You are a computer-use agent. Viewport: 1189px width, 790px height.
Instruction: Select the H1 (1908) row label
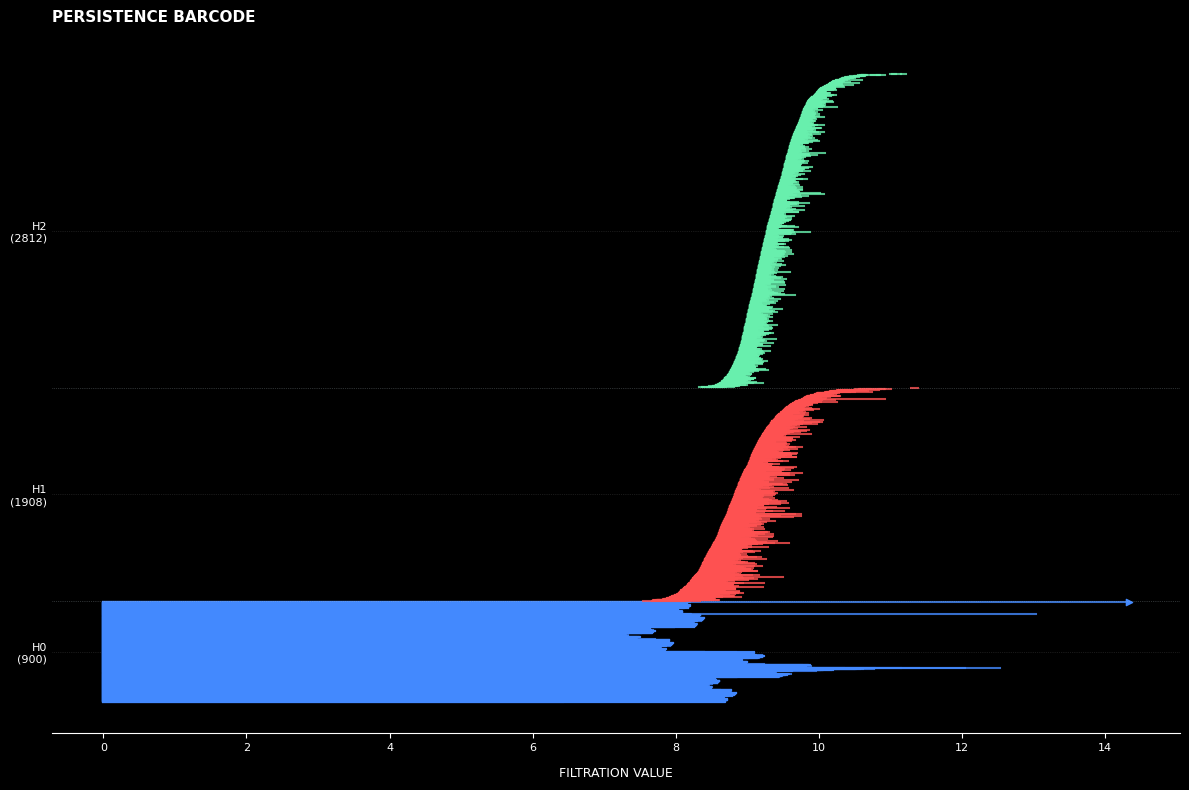29,495
